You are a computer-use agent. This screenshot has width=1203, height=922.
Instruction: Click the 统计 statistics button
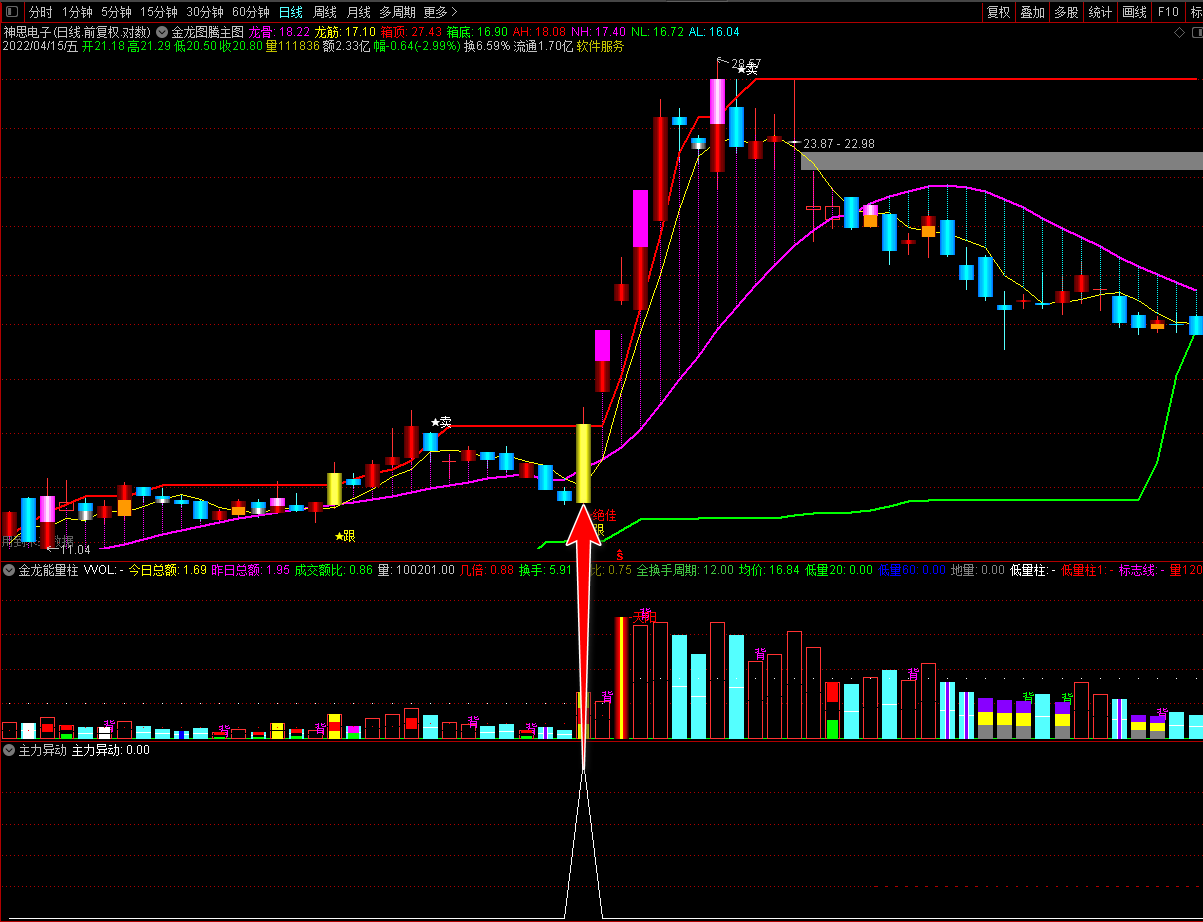tap(1100, 12)
